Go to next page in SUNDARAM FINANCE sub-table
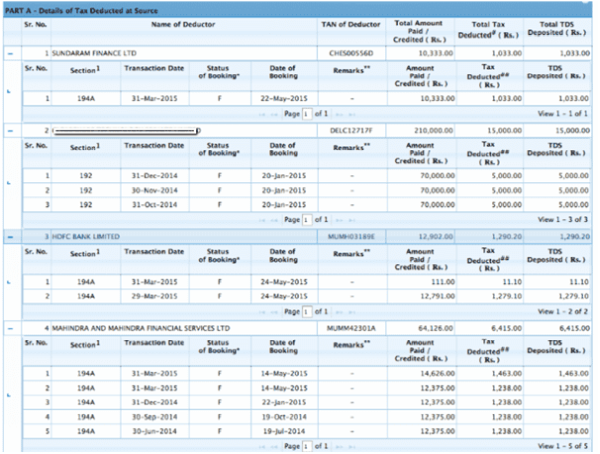The width and height of the screenshot is (600, 454). 339,114
